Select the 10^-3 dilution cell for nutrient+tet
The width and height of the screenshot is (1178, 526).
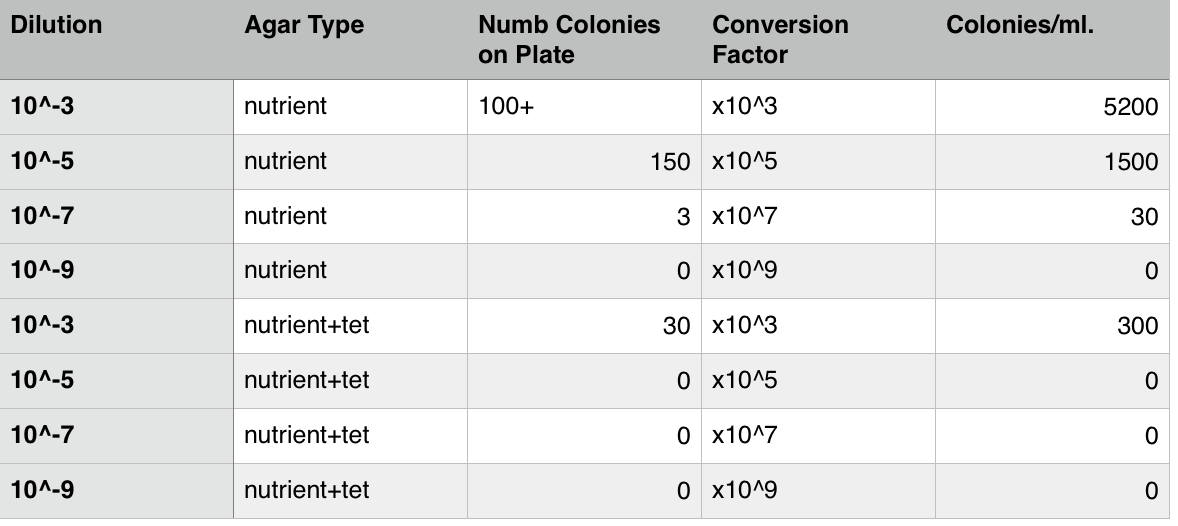[x=116, y=326]
